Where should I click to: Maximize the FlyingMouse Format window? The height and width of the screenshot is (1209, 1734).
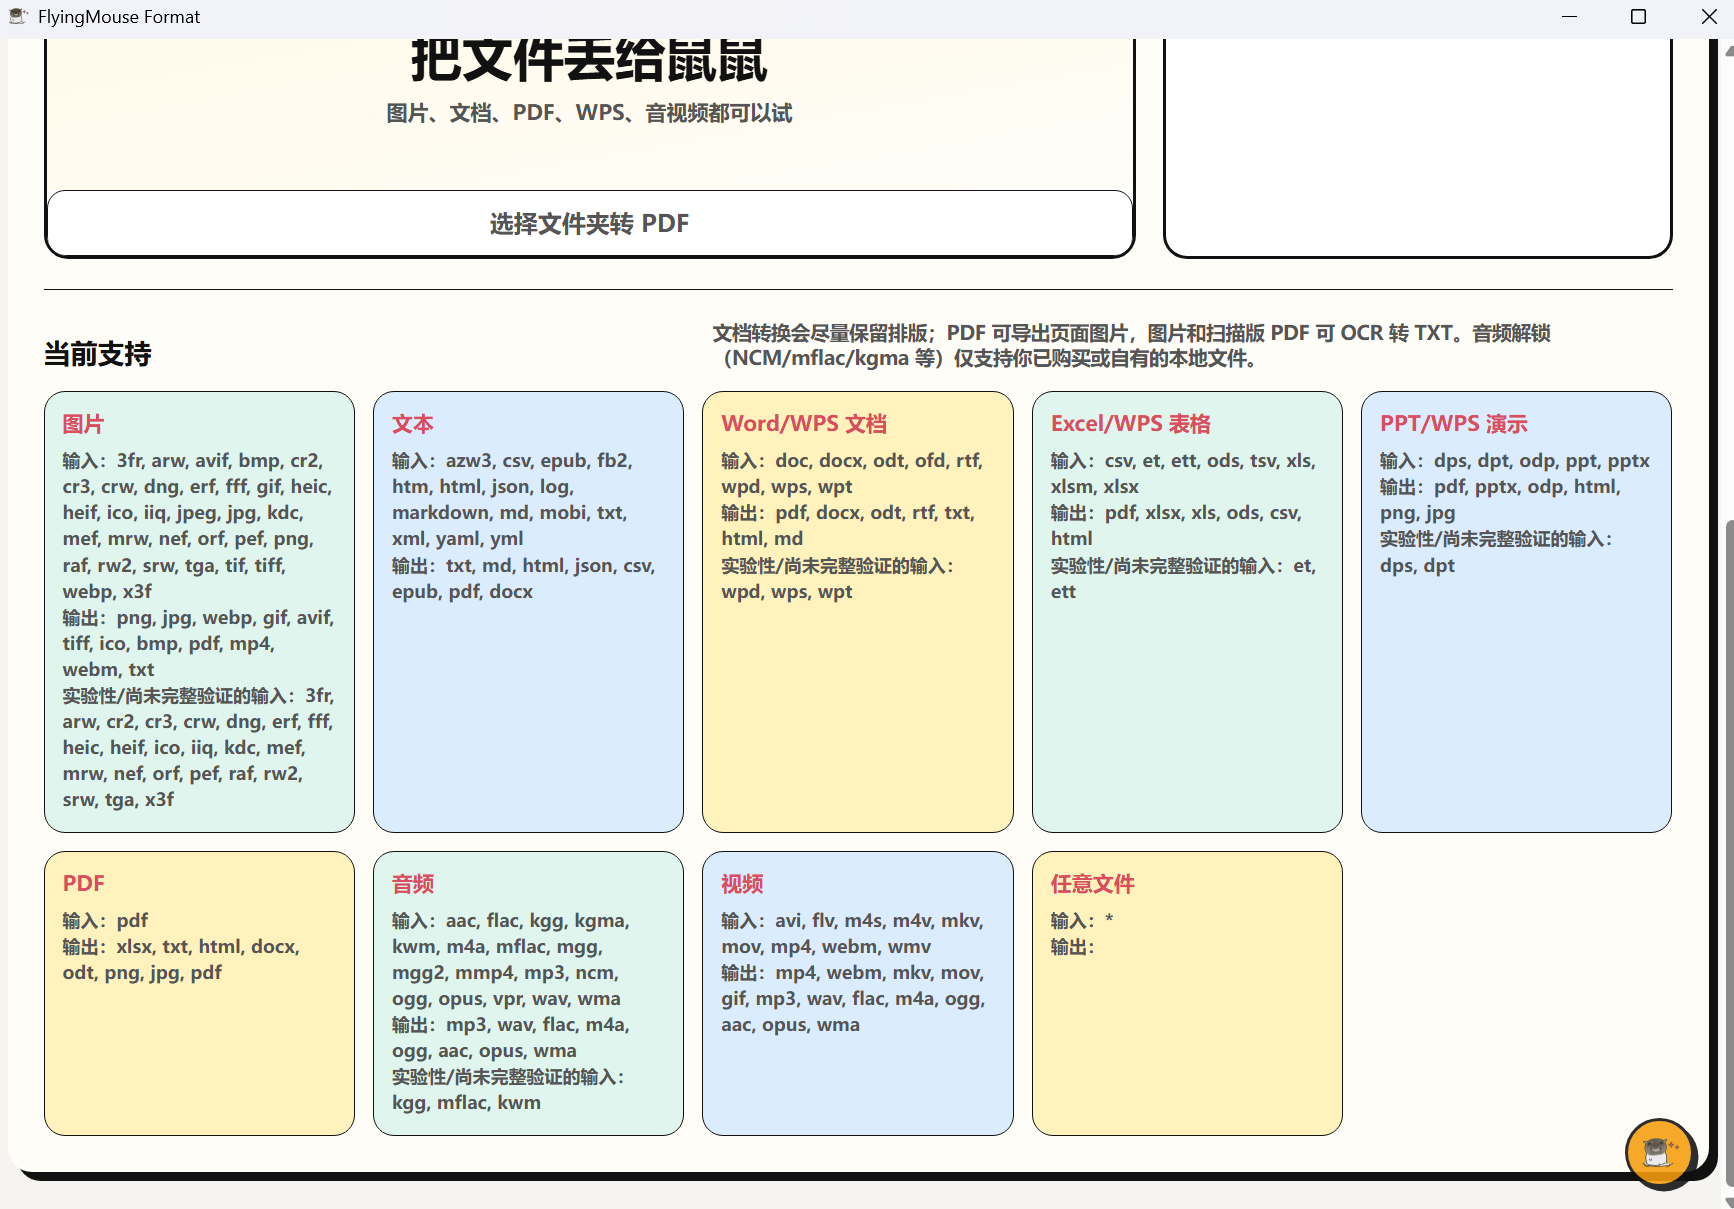[1638, 17]
